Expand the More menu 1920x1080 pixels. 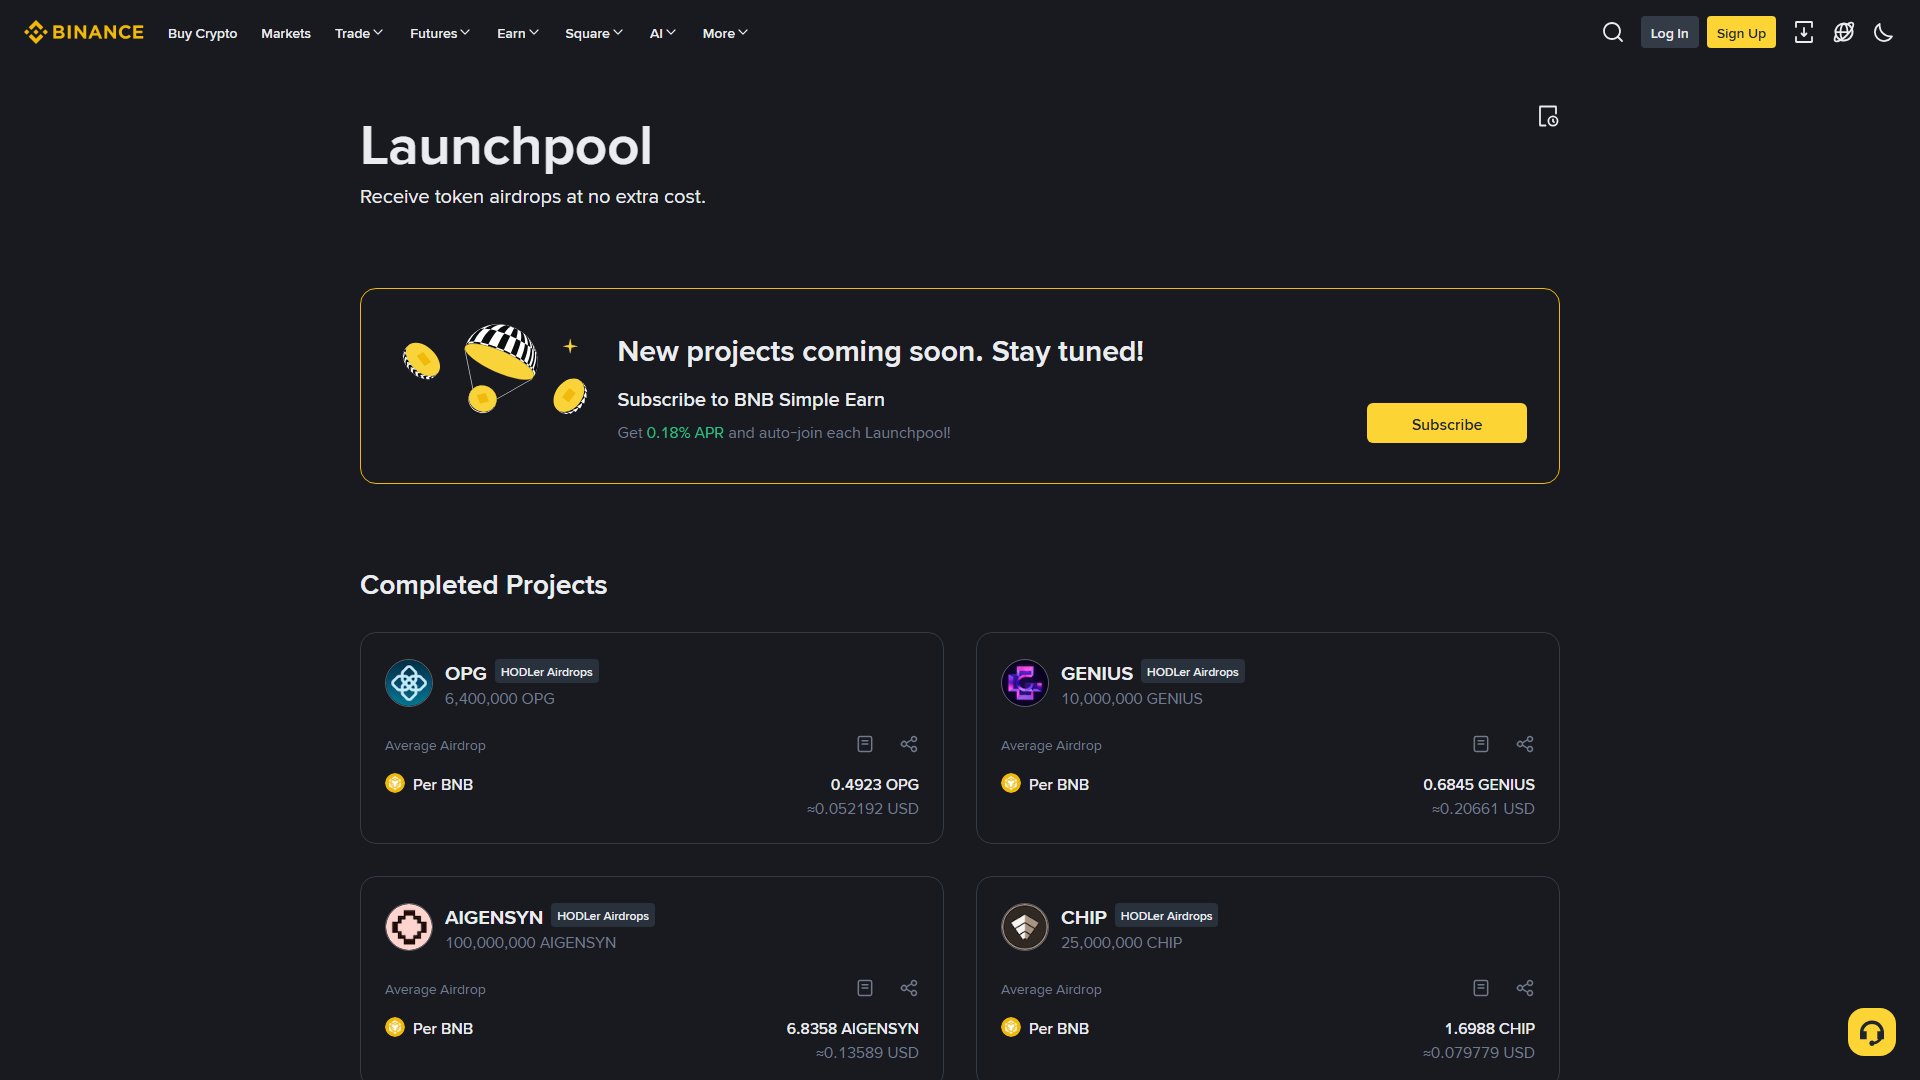pos(725,33)
